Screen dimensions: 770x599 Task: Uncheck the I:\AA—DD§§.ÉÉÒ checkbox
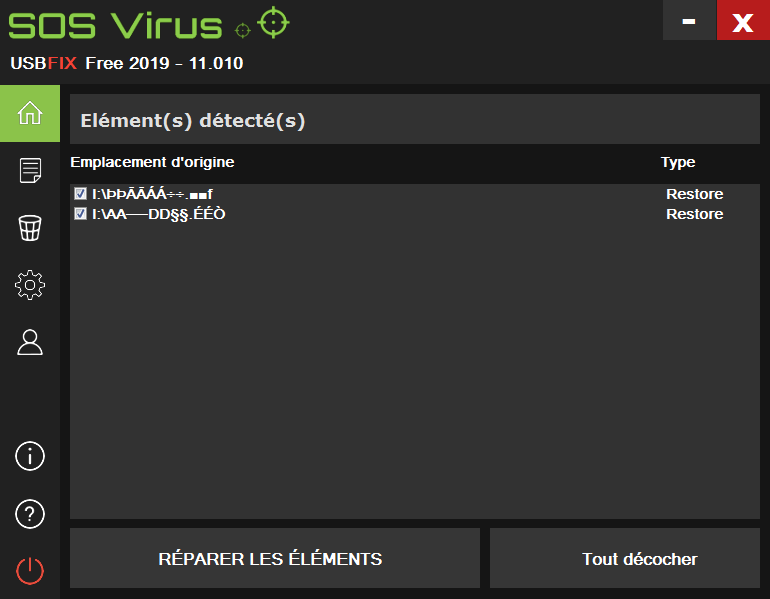tap(81, 214)
